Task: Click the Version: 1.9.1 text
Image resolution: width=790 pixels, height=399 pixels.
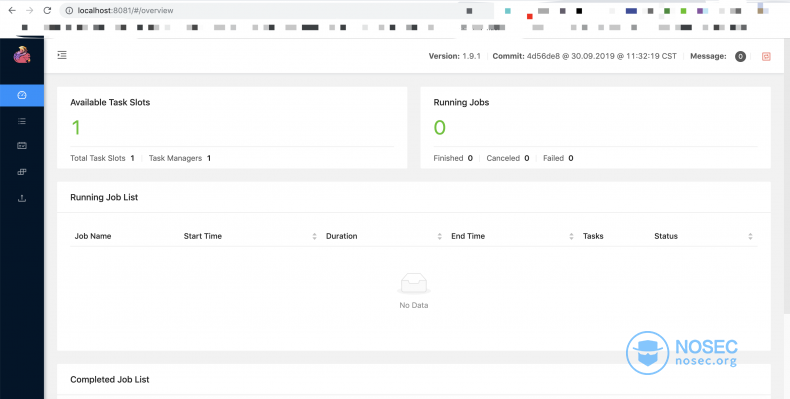Action: click(x=454, y=56)
